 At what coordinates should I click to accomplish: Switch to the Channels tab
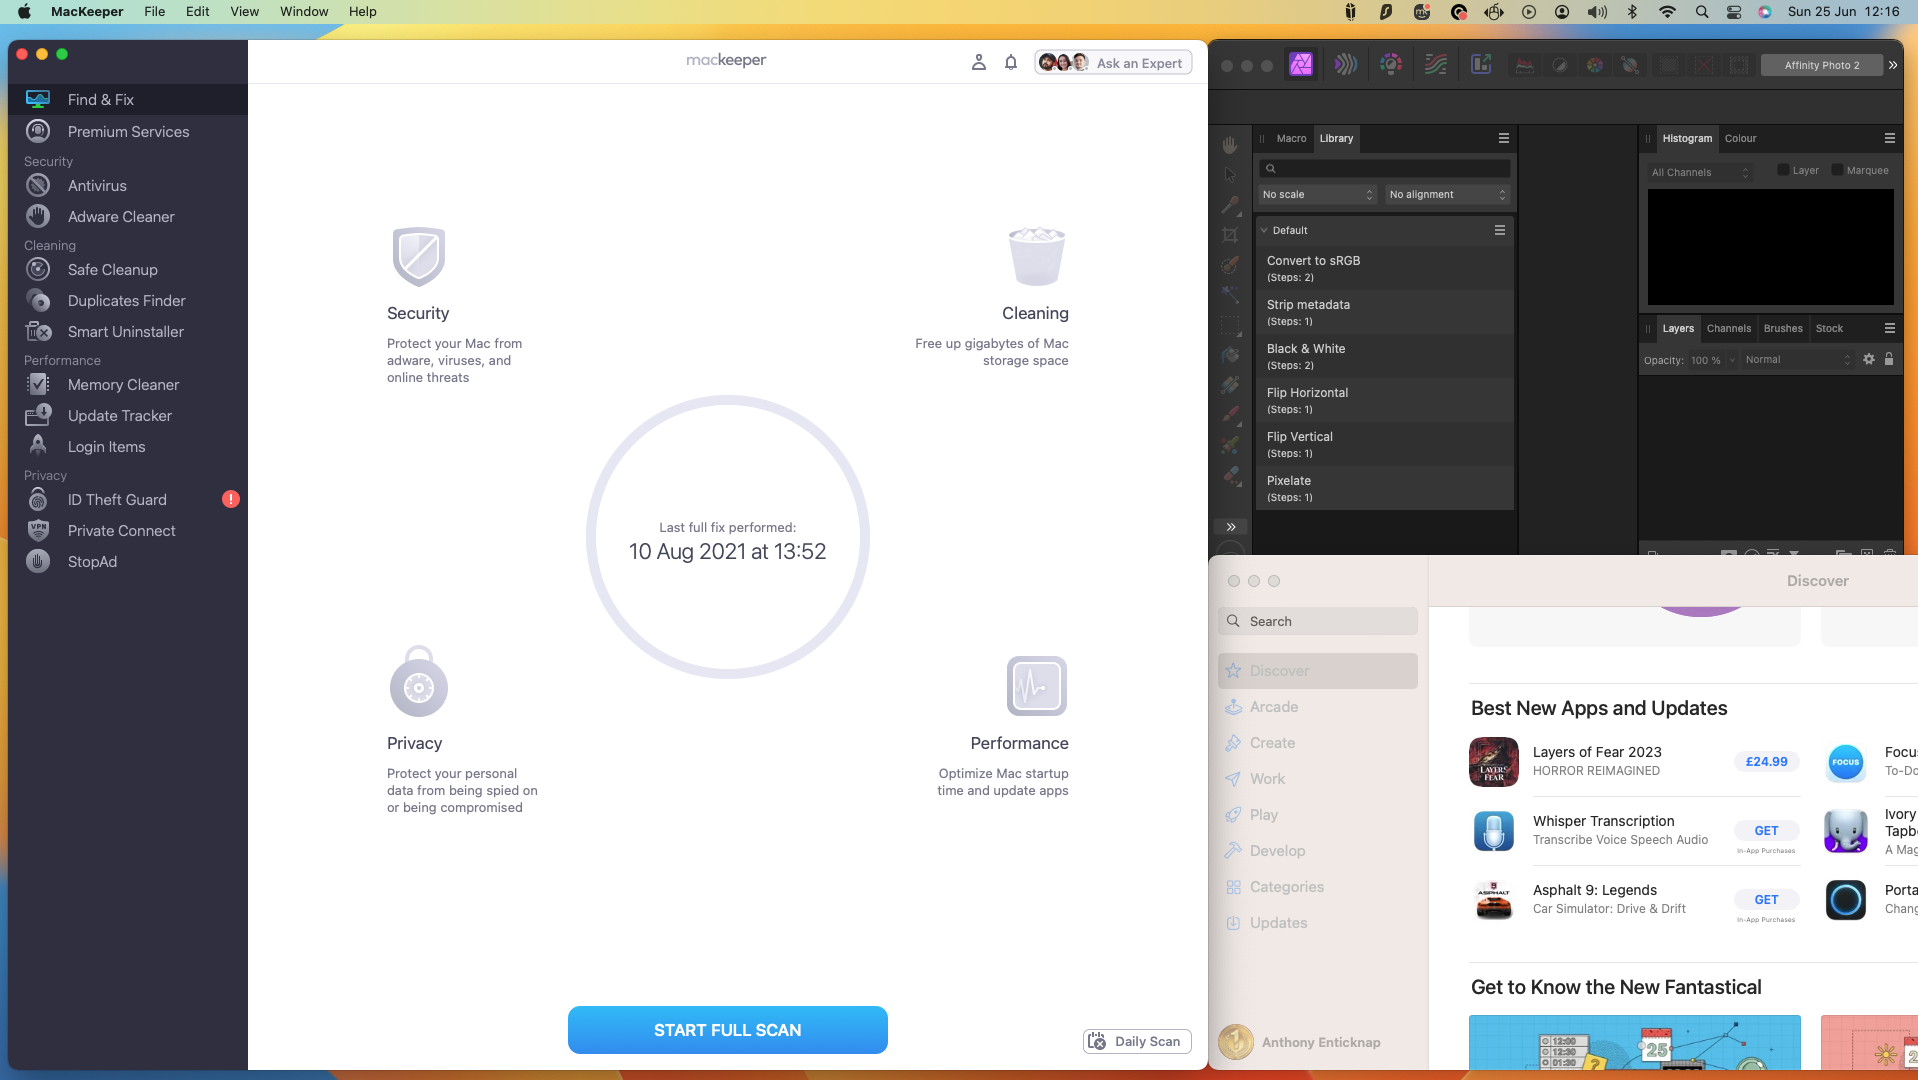[x=1728, y=328]
